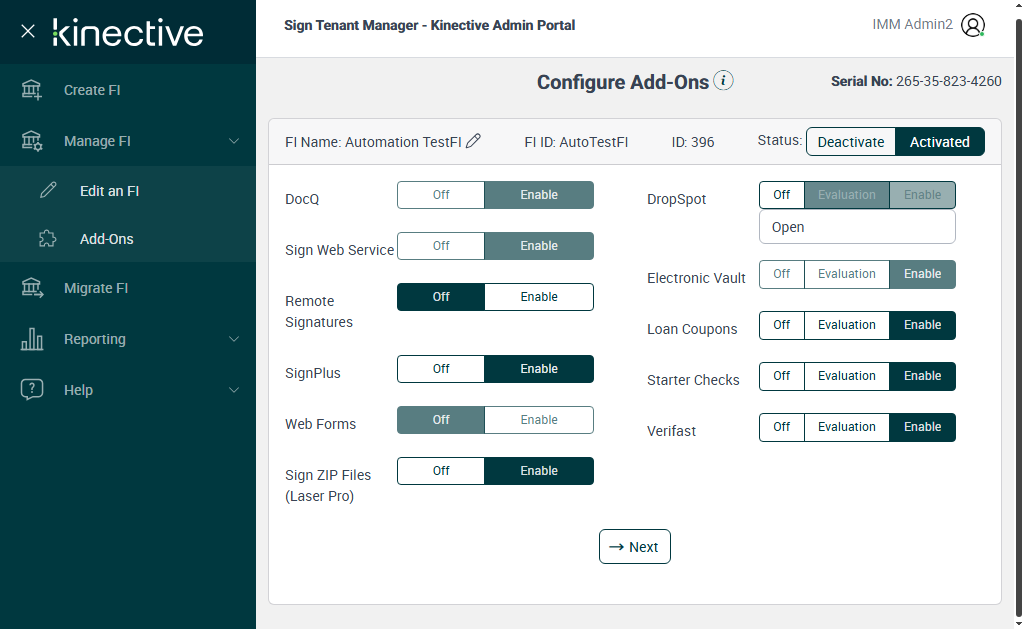
Task: Turn Sign ZIP Files Off
Action: pyautogui.click(x=441, y=470)
